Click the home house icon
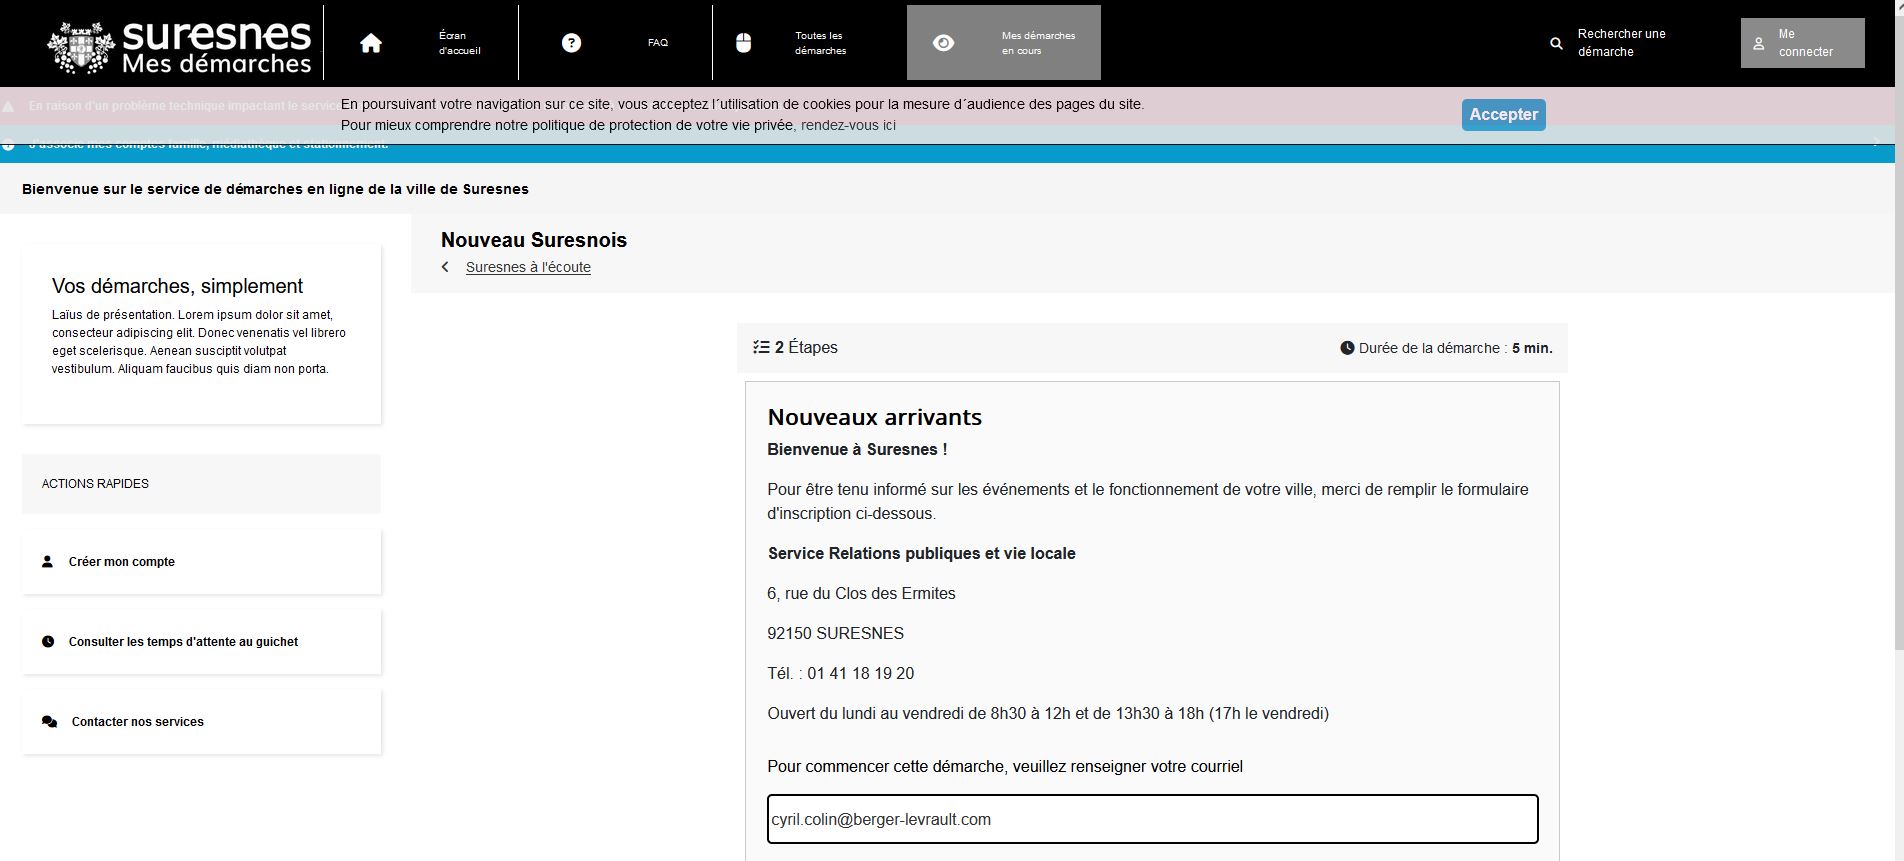This screenshot has width=1904, height=861. (x=371, y=43)
